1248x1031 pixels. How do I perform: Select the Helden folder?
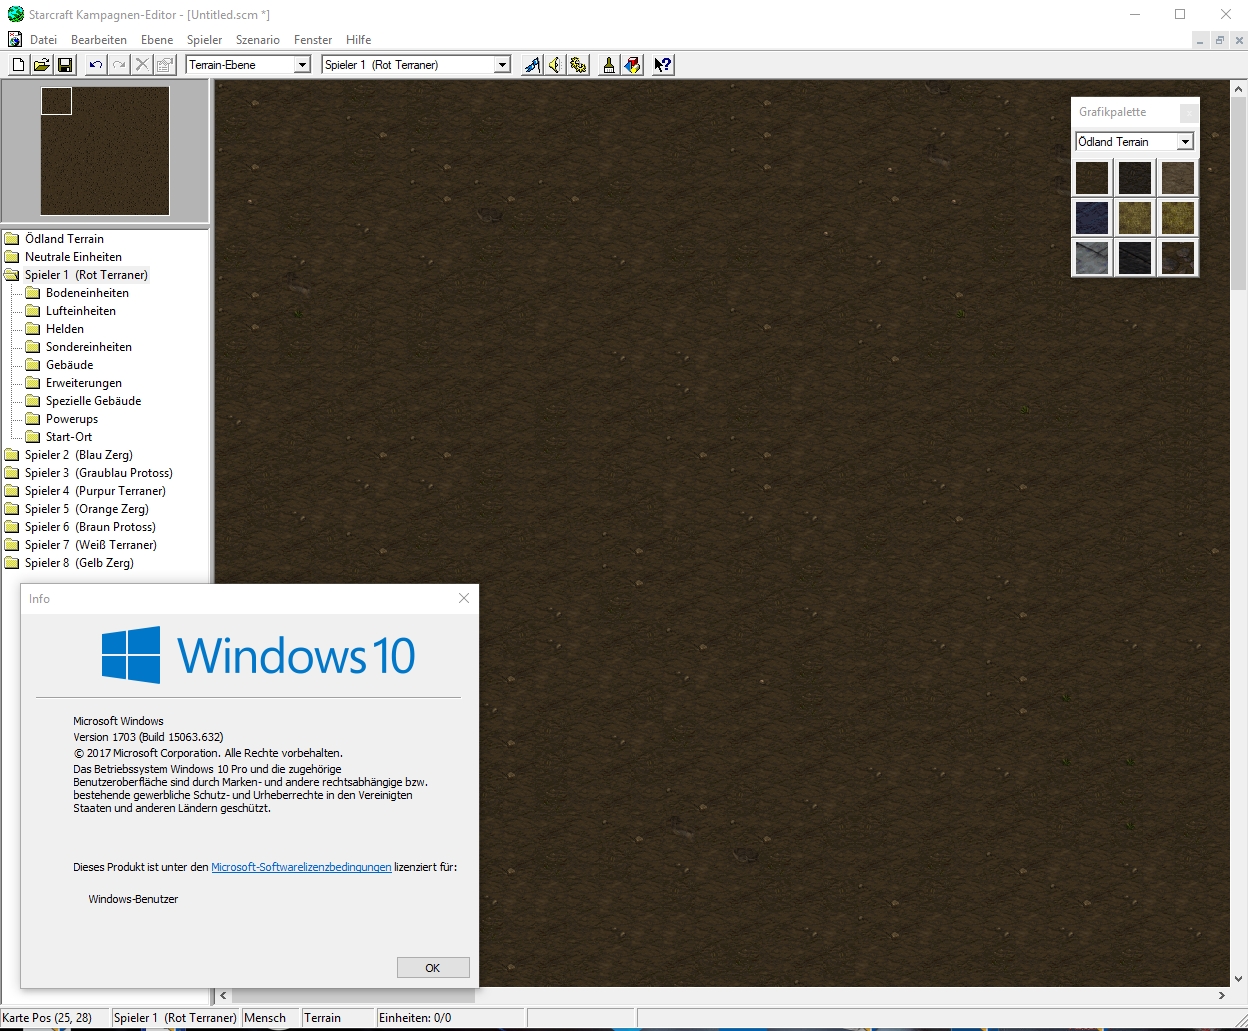point(55,329)
